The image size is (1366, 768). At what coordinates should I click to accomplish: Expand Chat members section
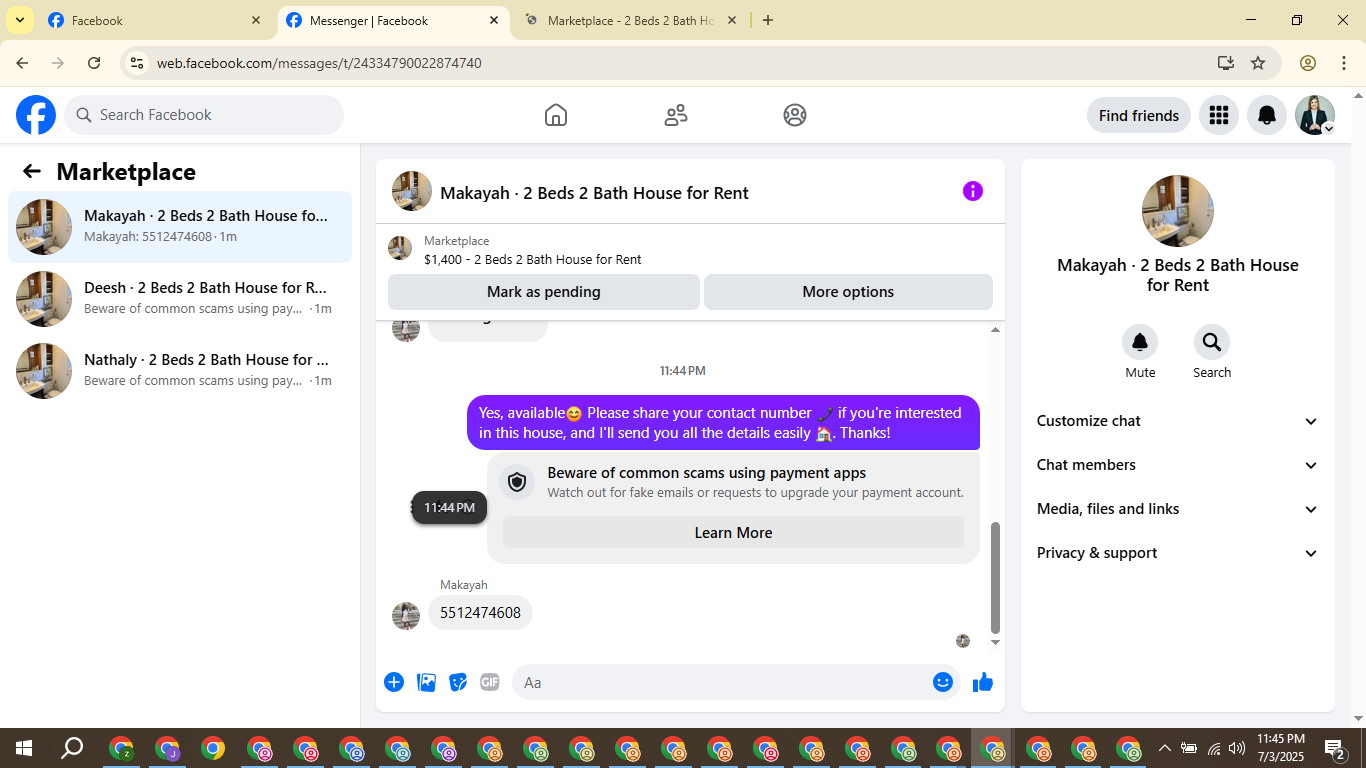1178,465
